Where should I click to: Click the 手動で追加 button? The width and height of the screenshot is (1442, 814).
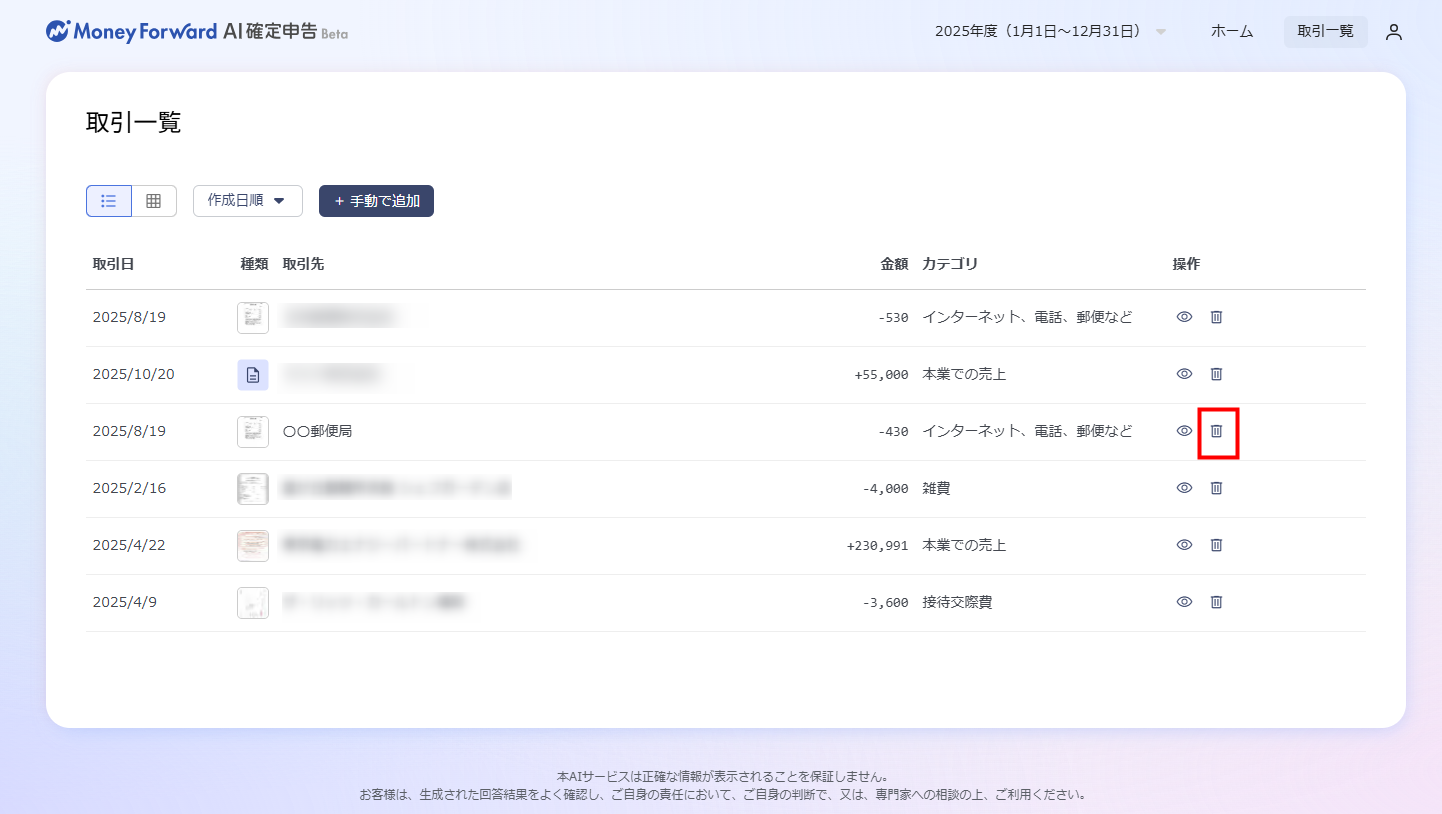376,201
